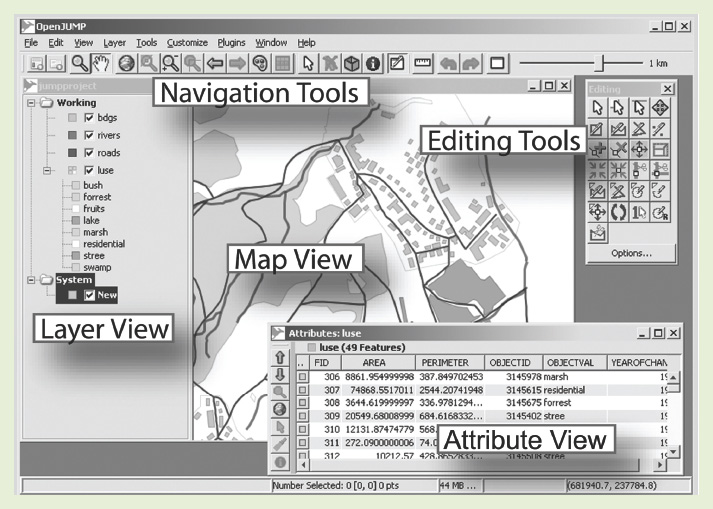Screen dimensions: 713x509
Task: Open the Layer menu
Action: (x=114, y=43)
